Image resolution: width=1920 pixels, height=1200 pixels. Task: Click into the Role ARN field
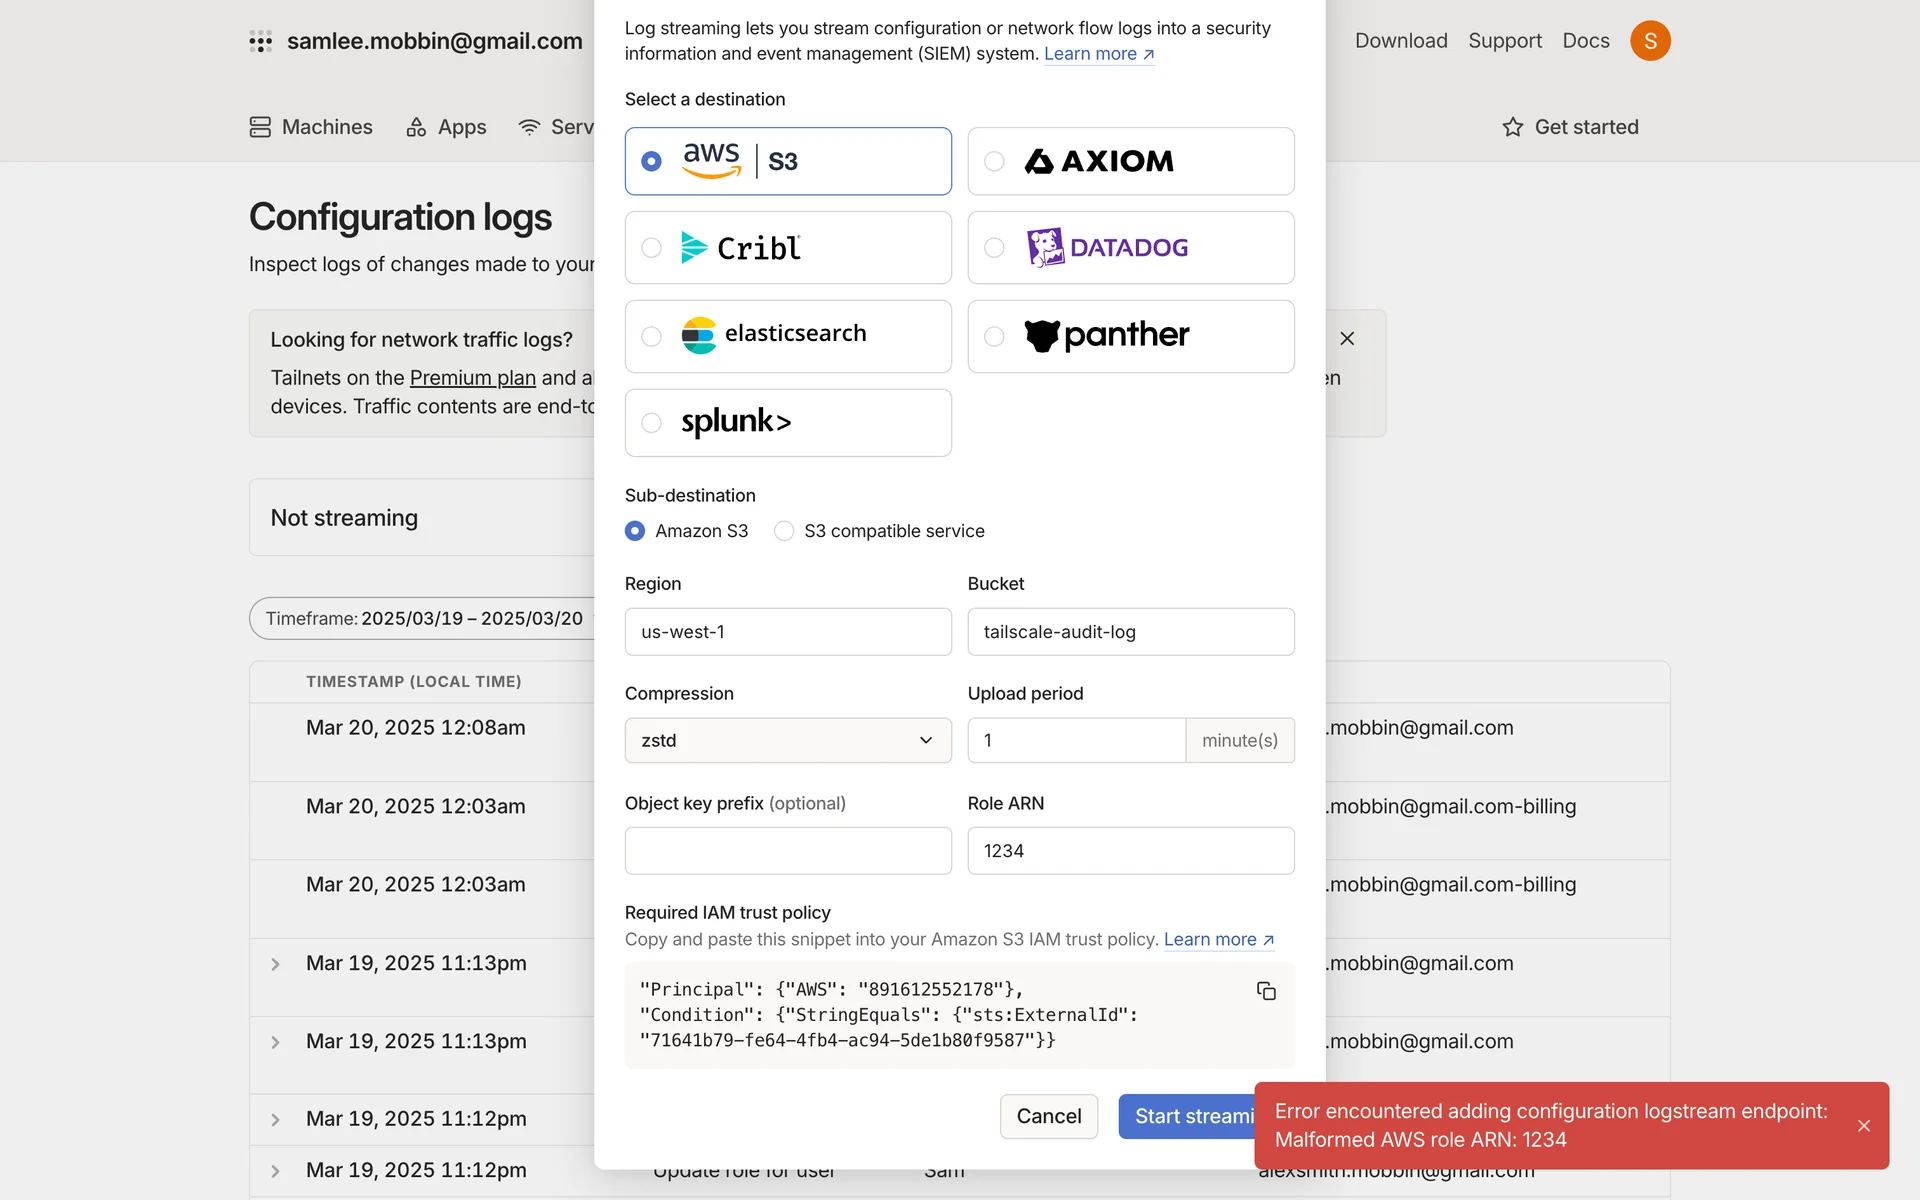pyautogui.click(x=1130, y=851)
